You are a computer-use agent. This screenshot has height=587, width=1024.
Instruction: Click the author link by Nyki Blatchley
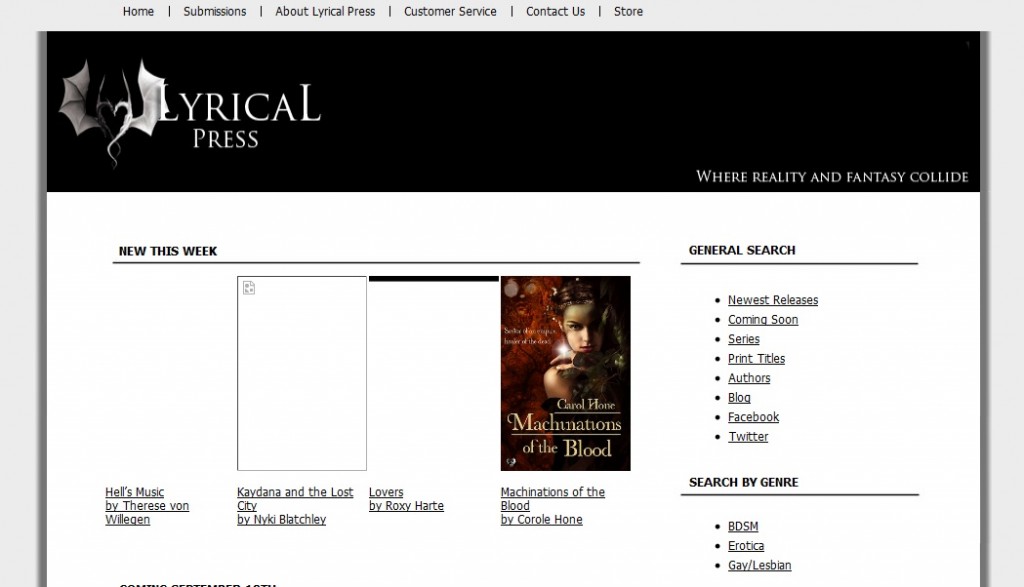[x=281, y=520]
